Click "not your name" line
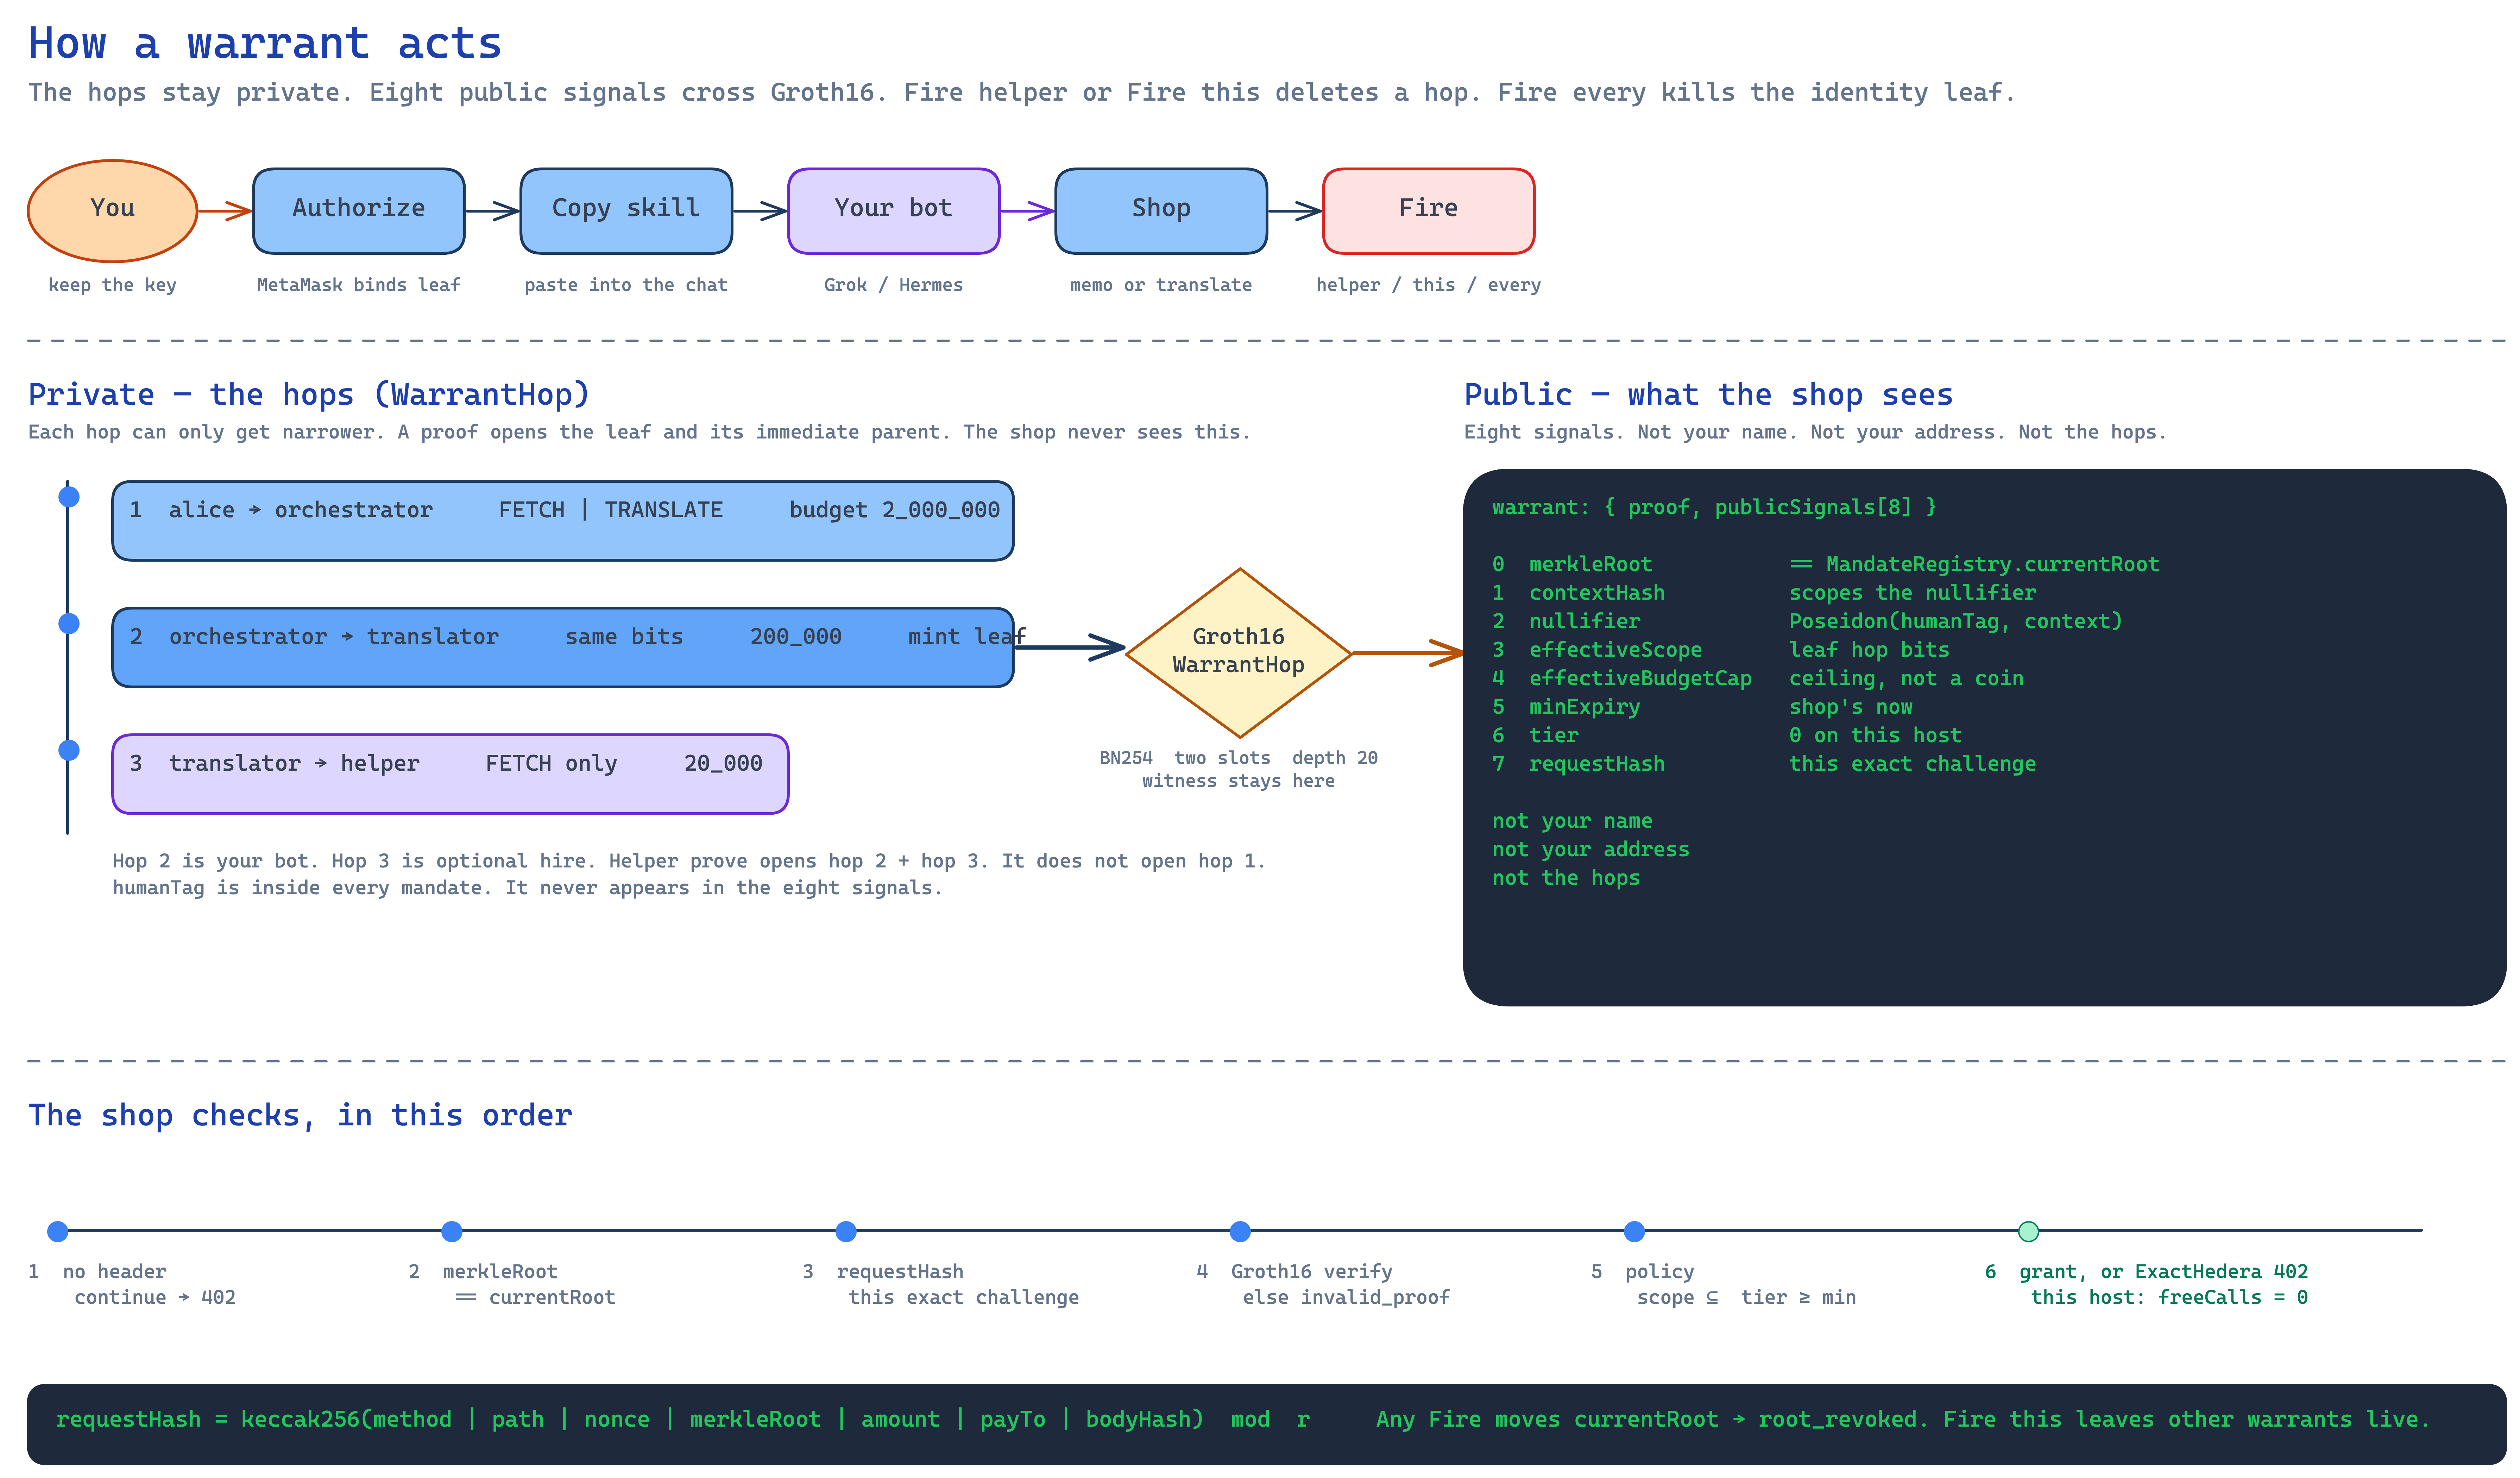The image size is (2520, 1478). point(1572,821)
